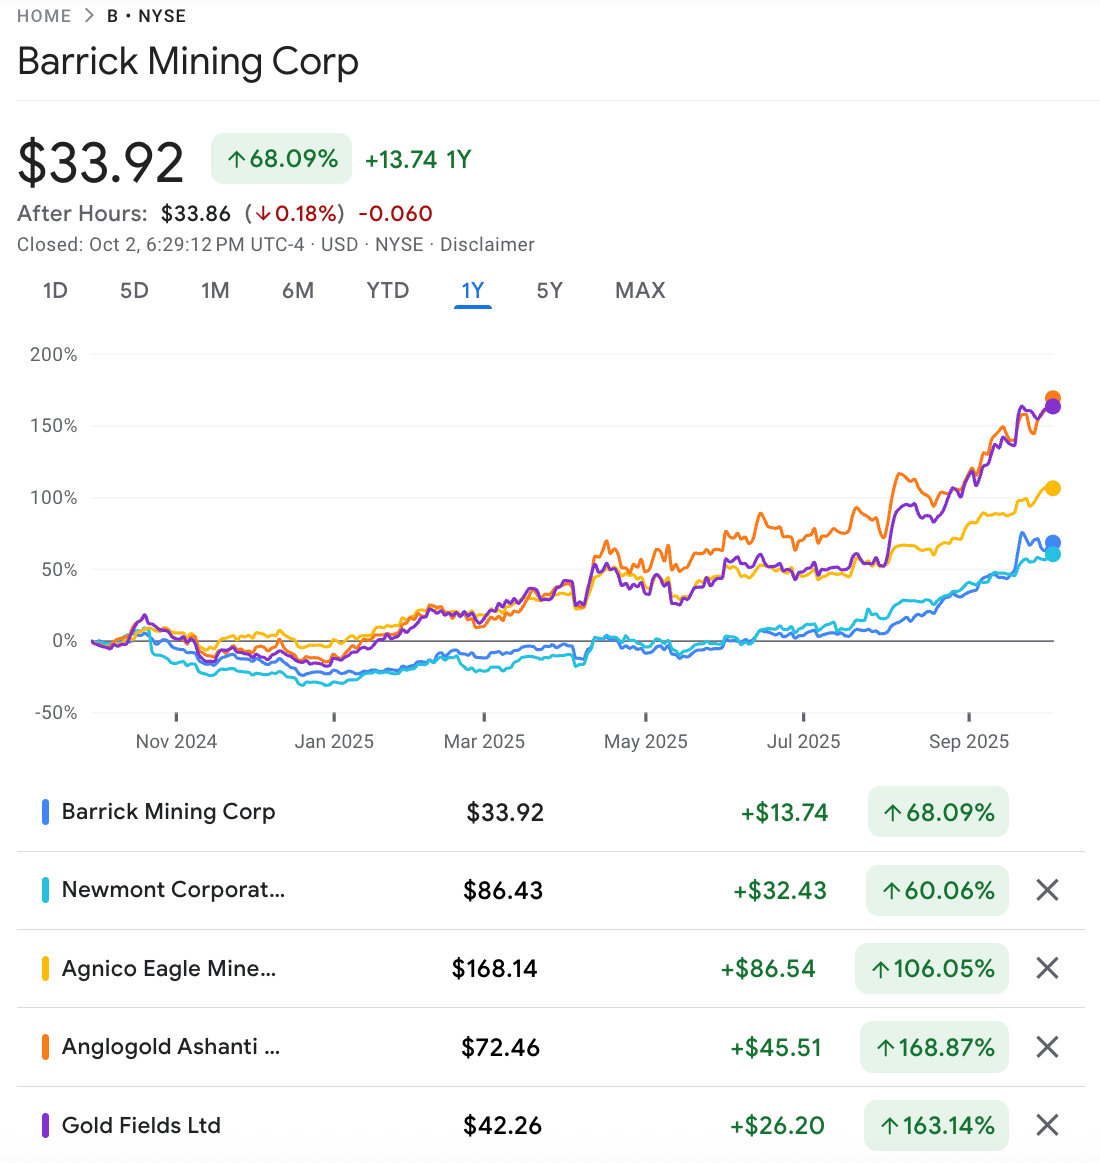Remove Agnico Eagle from the comparison
This screenshot has width=1100, height=1163.
[1046, 967]
